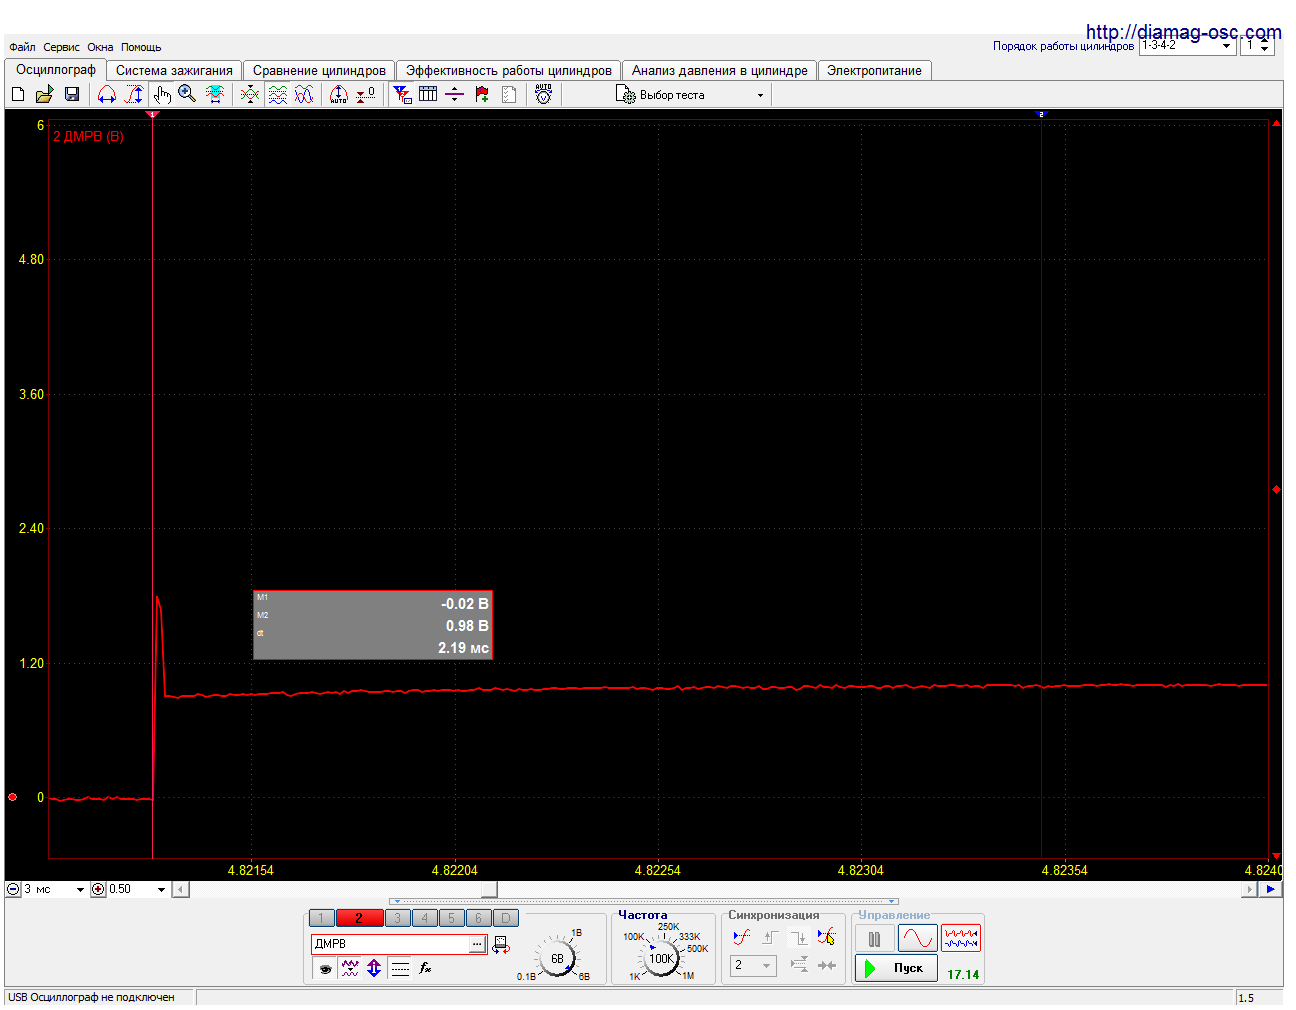The width and height of the screenshot is (1296, 1010).
Task: Open file with folder icon
Action: 44,94
